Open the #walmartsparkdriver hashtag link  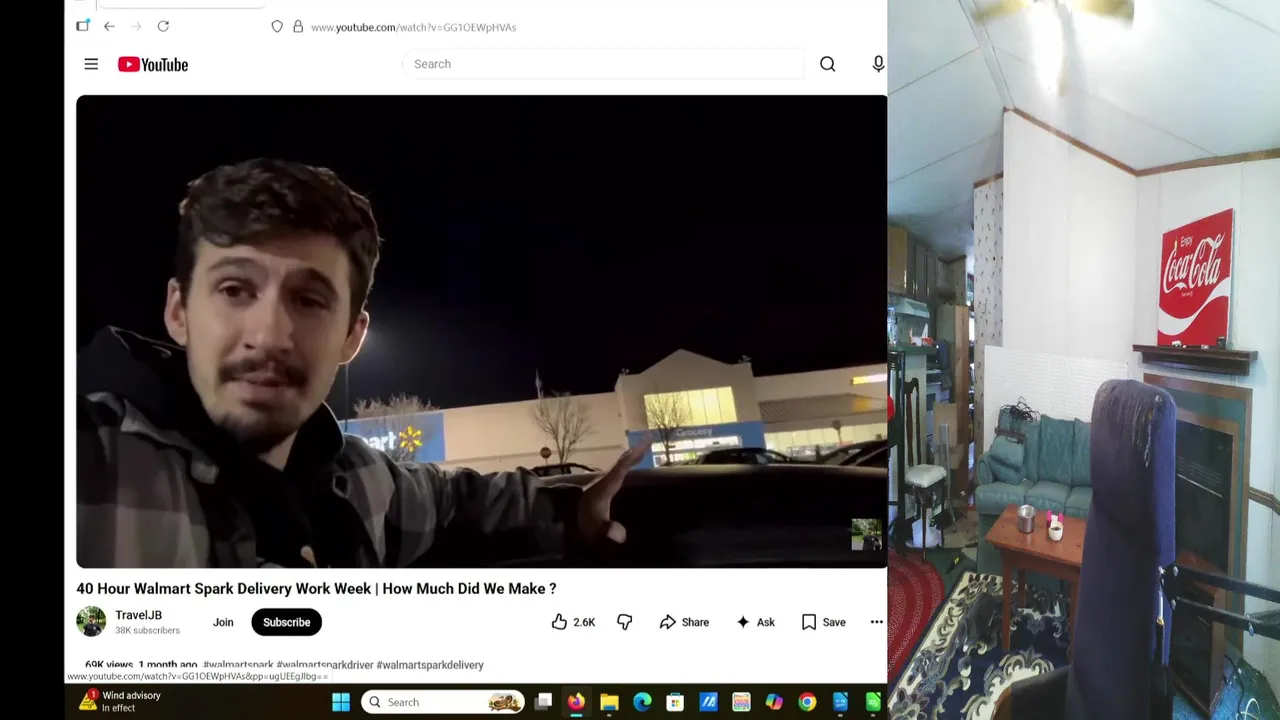pyautogui.click(x=325, y=665)
